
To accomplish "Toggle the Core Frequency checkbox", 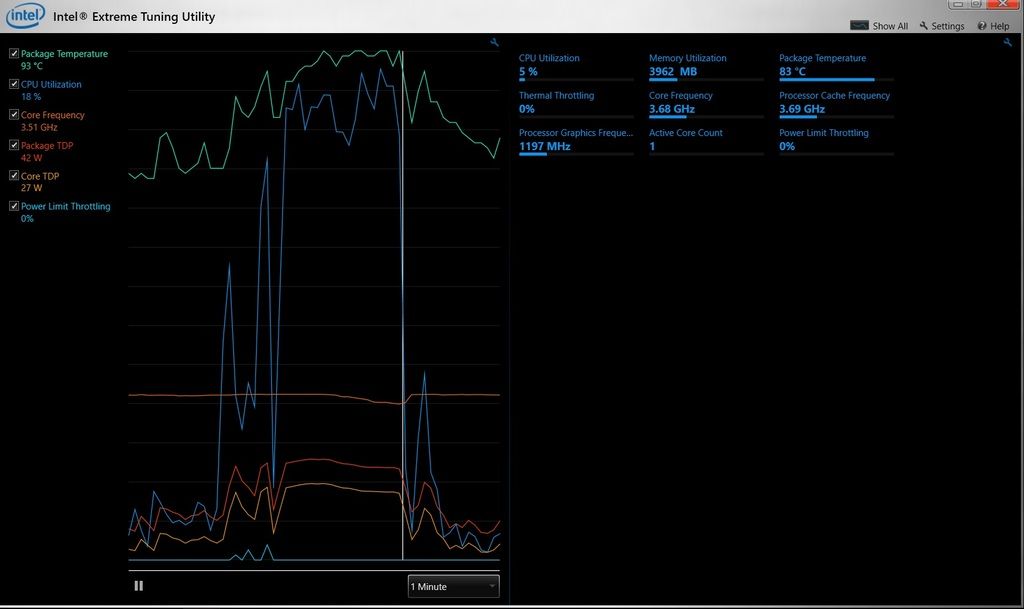I will pyautogui.click(x=14, y=114).
